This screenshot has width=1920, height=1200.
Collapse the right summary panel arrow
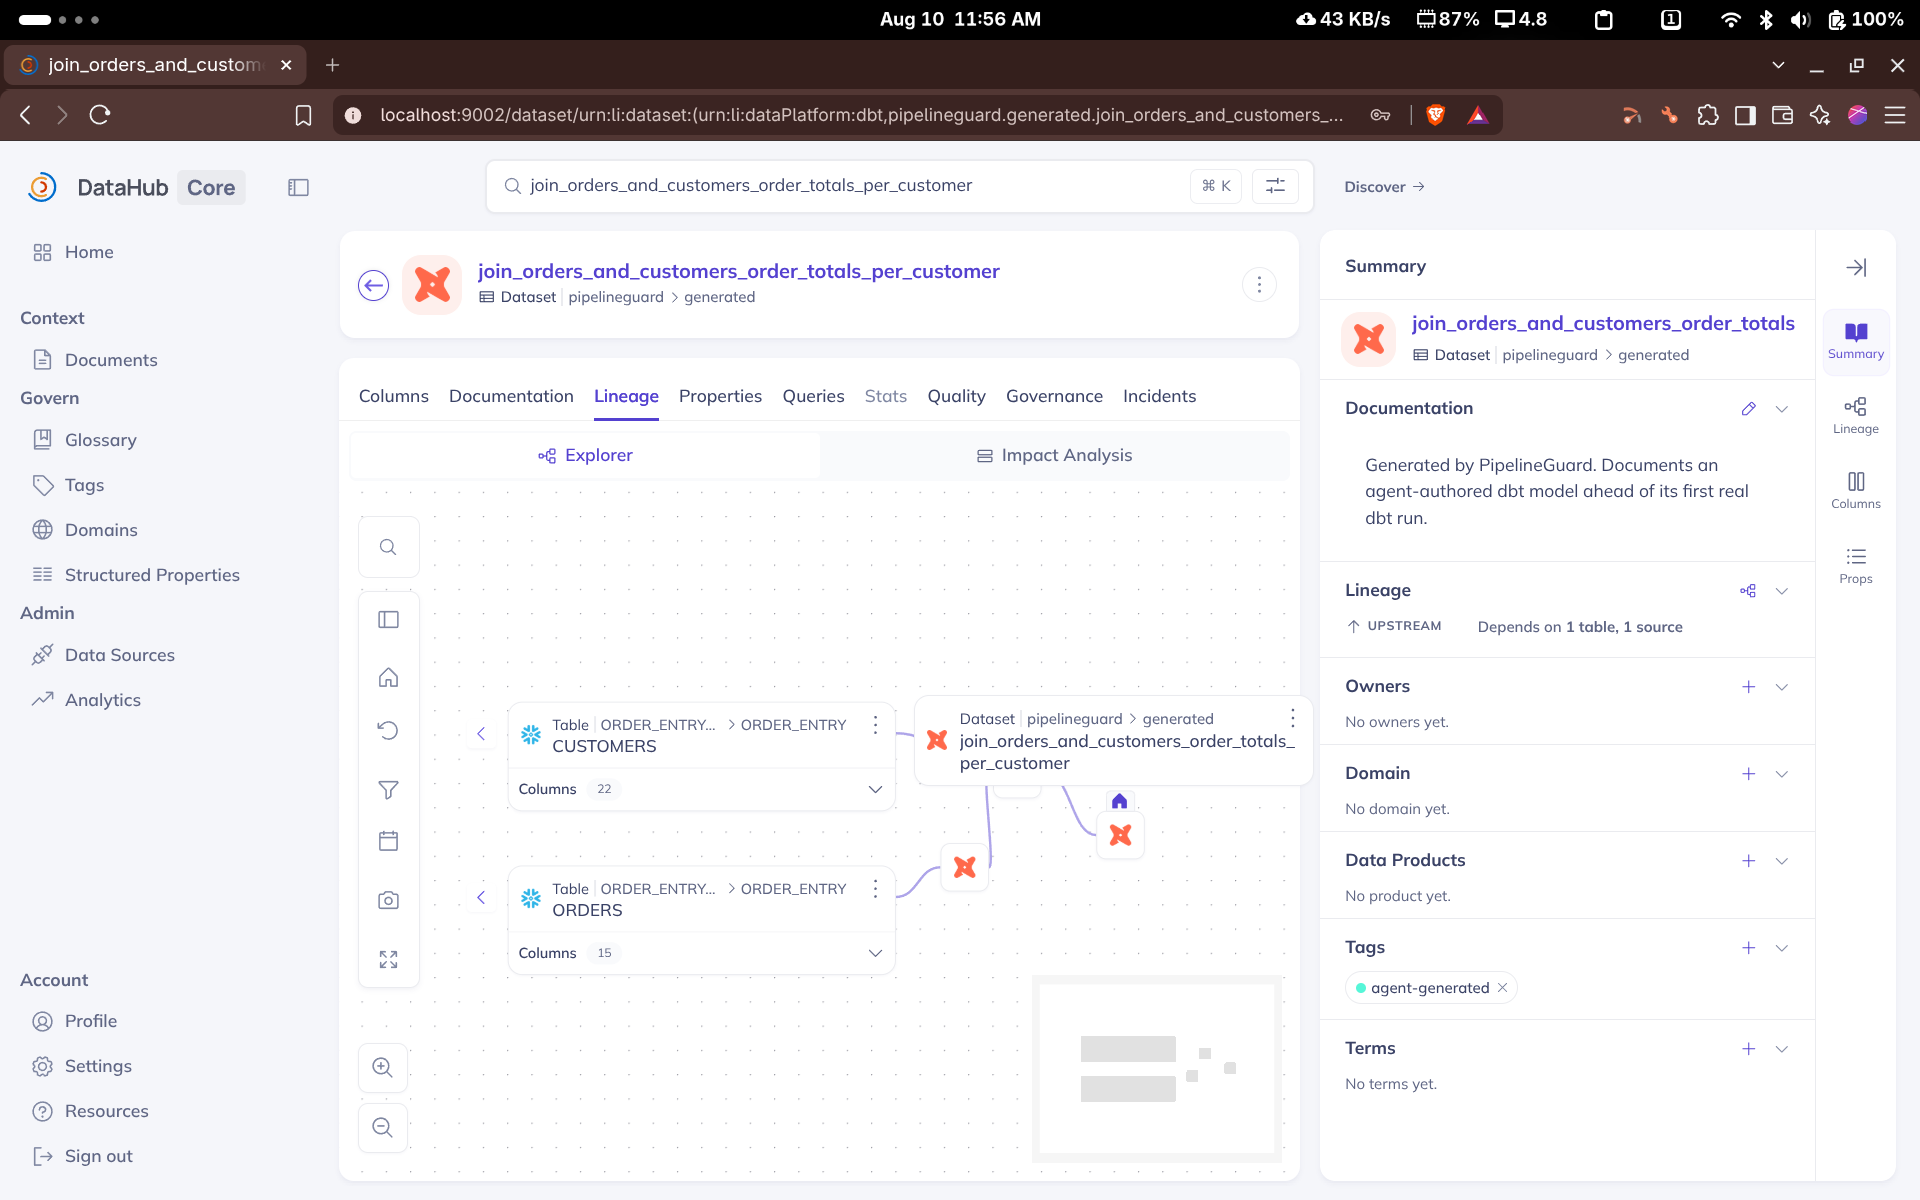click(1856, 267)
